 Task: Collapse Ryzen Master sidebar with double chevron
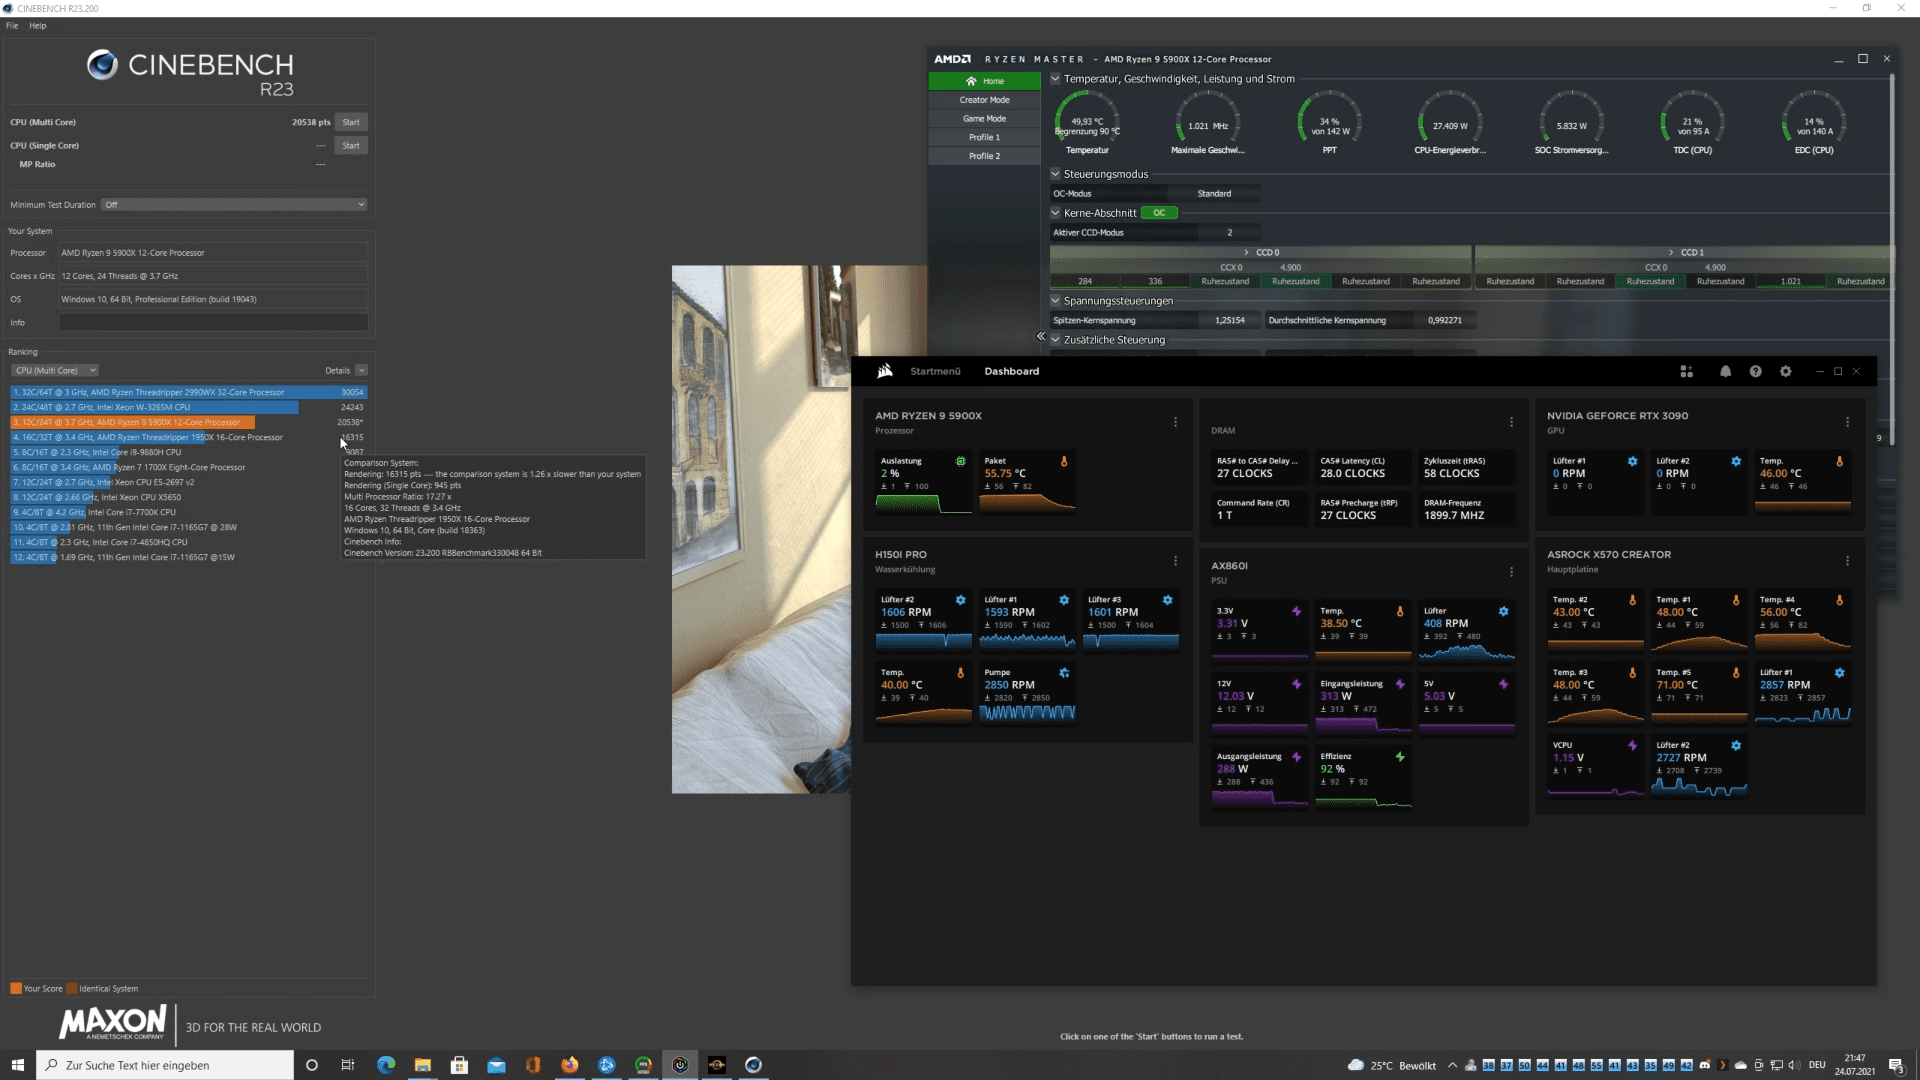coord(1041,336)
